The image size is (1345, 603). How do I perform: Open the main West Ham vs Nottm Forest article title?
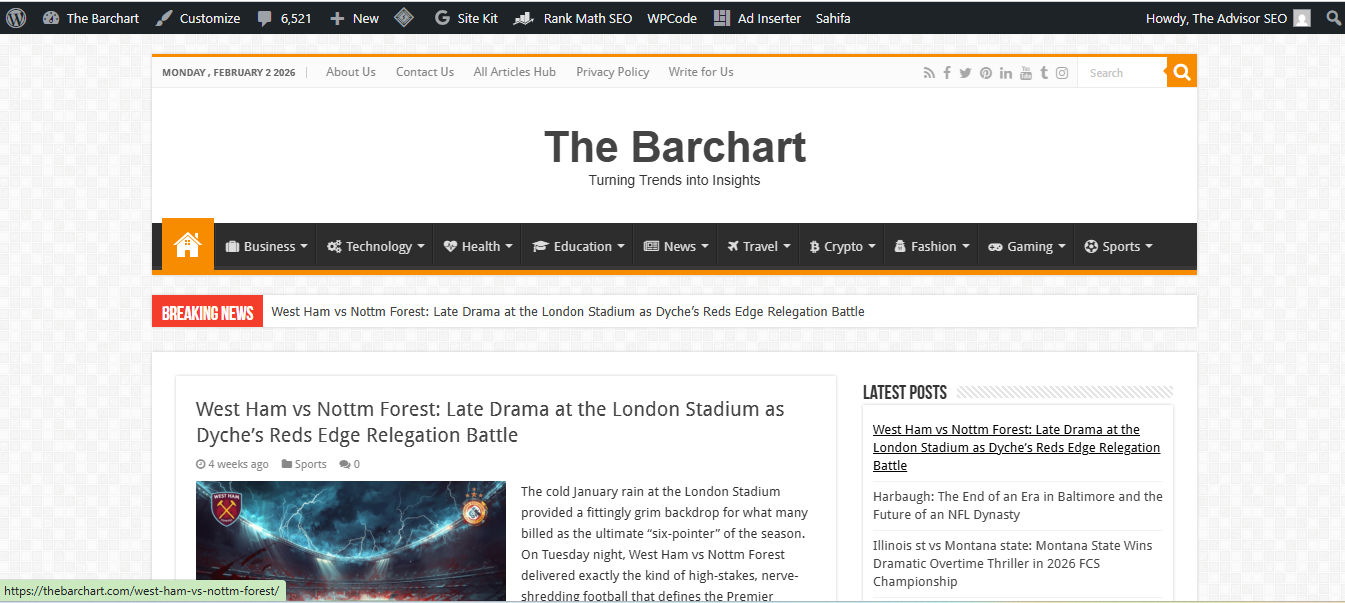pos(490,422)
